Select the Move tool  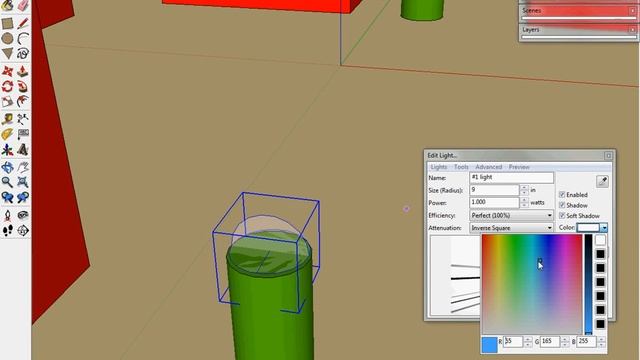7,71
